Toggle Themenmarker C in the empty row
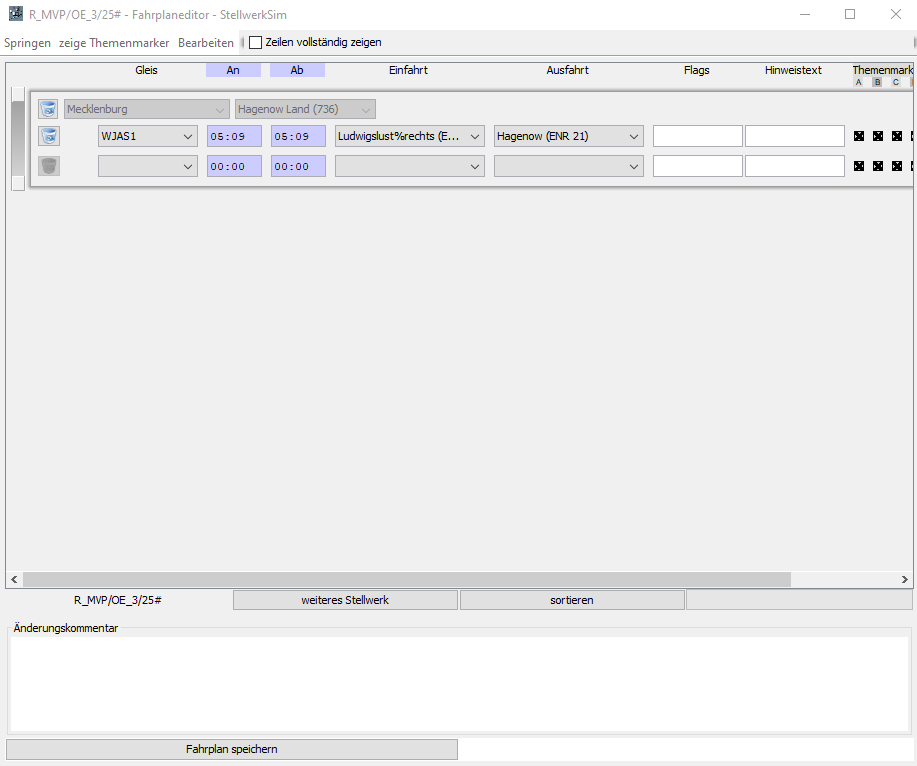The height and width of the screenshot is (766, 917). pyautogui.click(x=897, y=167)
